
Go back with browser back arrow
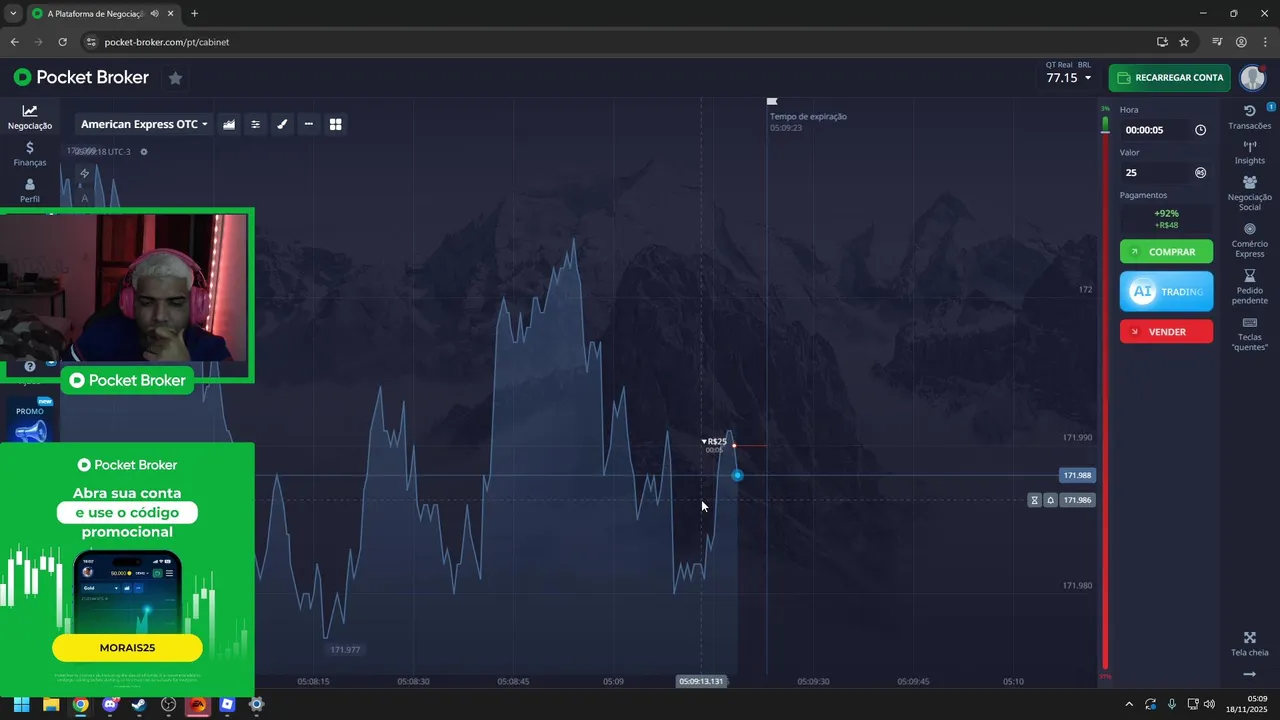14,42
